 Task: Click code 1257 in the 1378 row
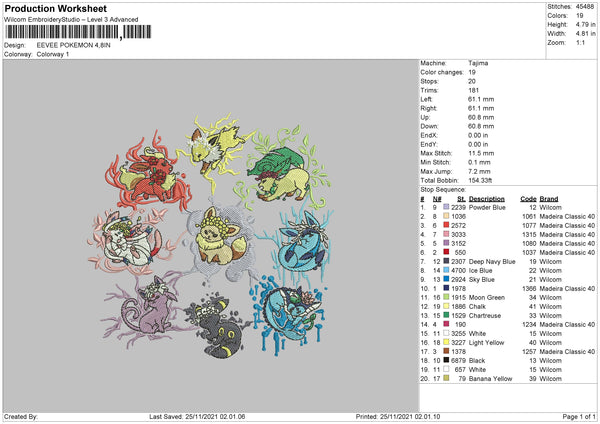(x=529, y=351)
